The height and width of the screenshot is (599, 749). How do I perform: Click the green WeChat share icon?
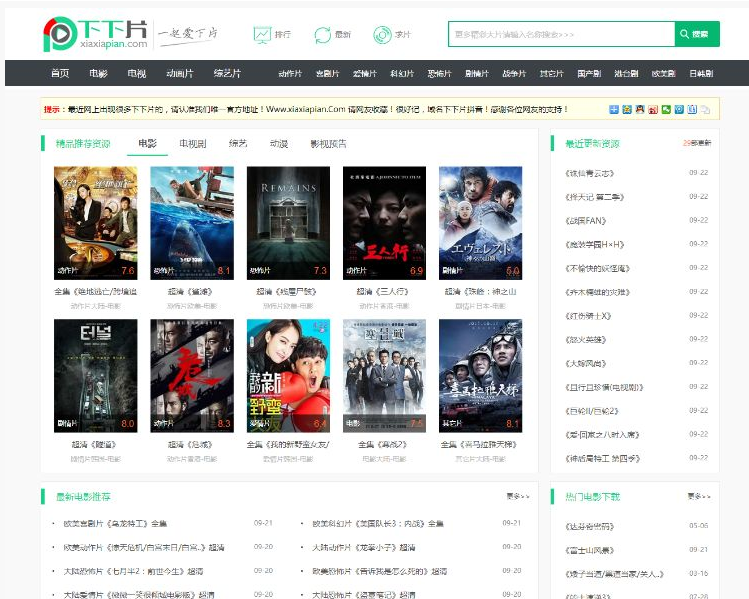pyautogui.click(x=666, y=109)
